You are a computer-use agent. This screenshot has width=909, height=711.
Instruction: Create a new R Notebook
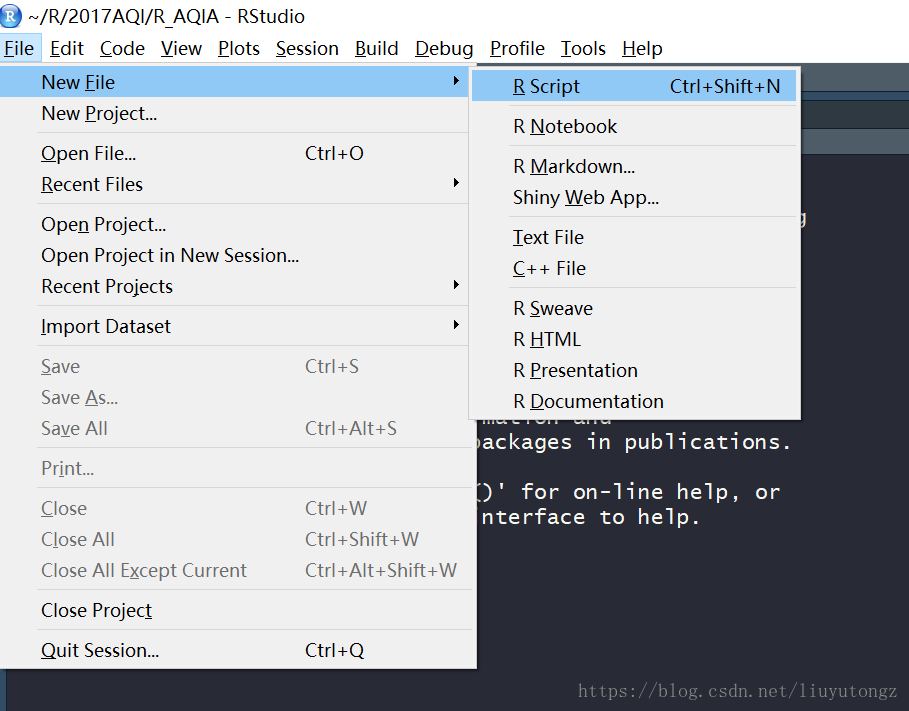(x=634, y=126)
